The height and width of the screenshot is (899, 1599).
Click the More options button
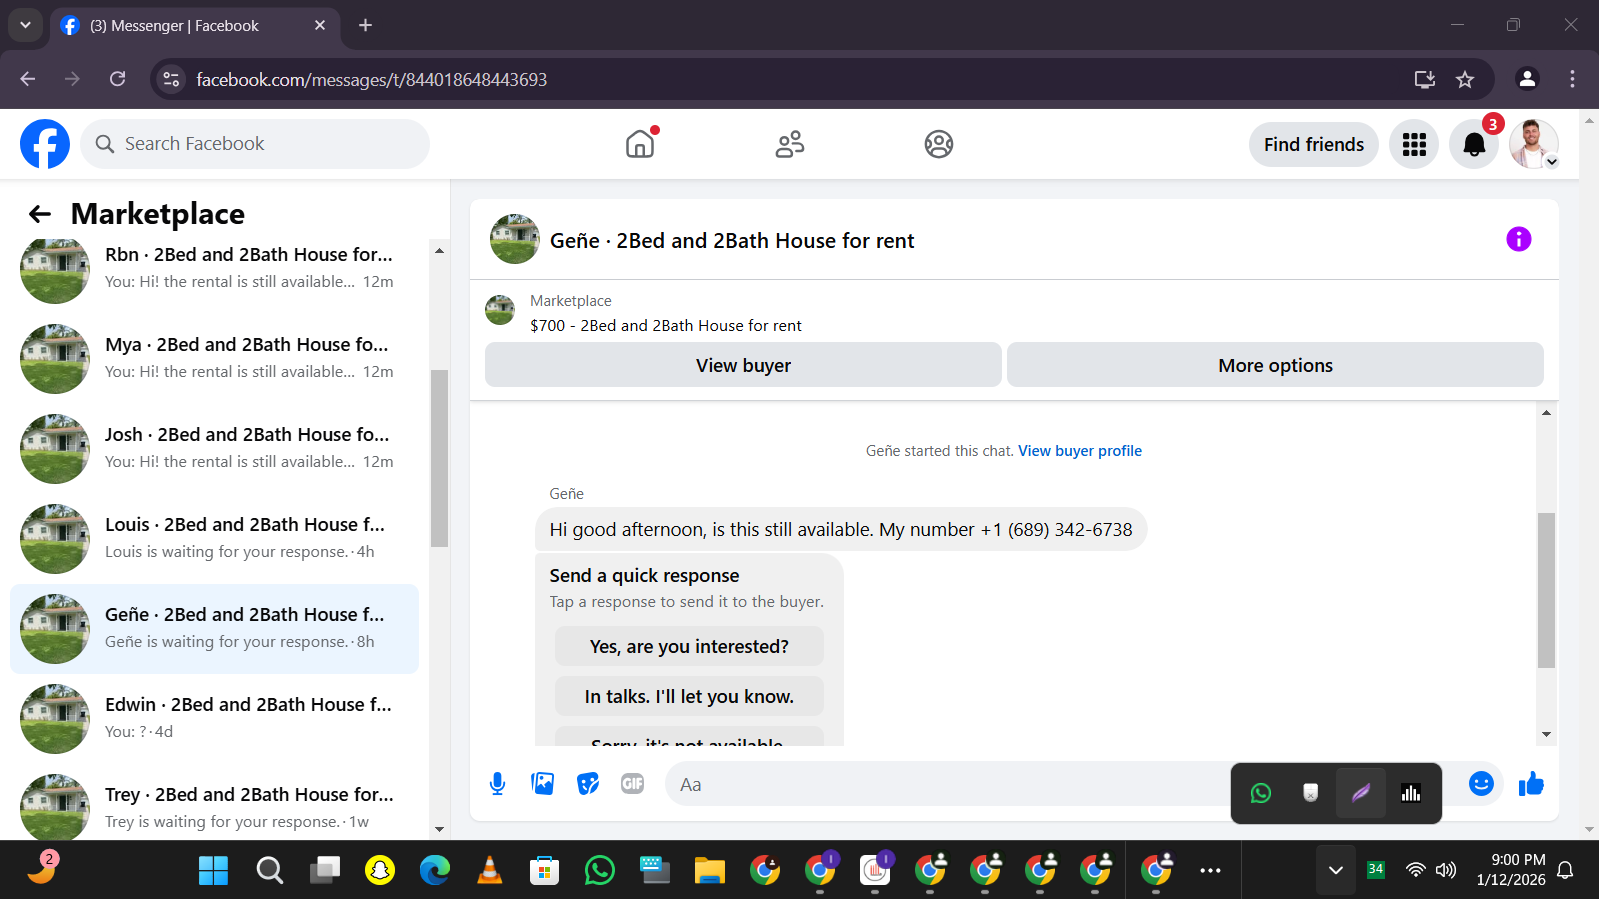click(x=1275, y=365)
